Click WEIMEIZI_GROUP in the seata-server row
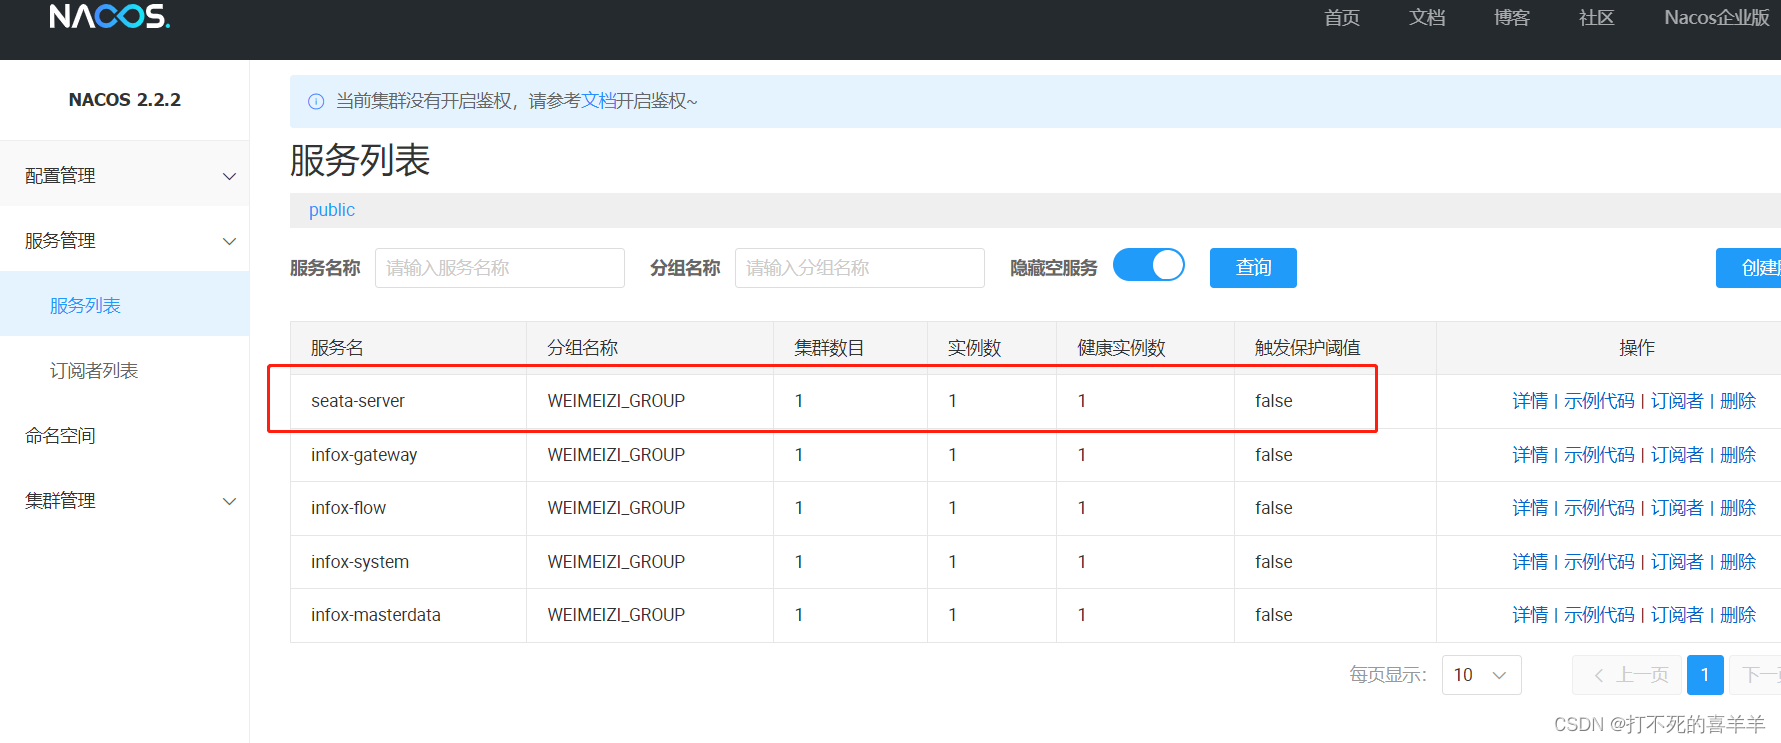 point(616,401)
